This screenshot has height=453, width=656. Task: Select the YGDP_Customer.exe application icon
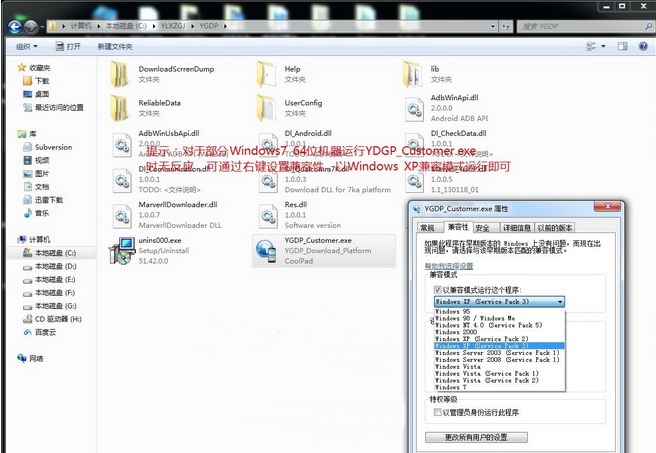point(266,251)
